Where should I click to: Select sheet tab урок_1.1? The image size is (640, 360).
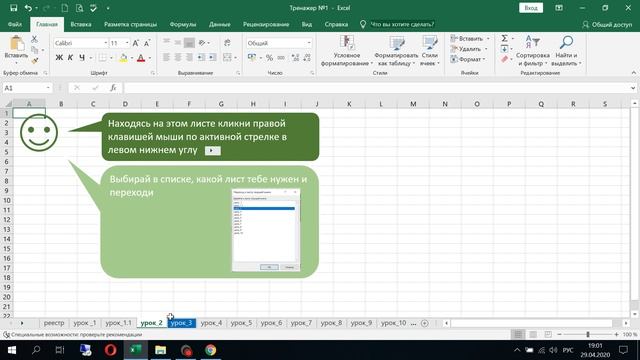(x=118, y=323)
